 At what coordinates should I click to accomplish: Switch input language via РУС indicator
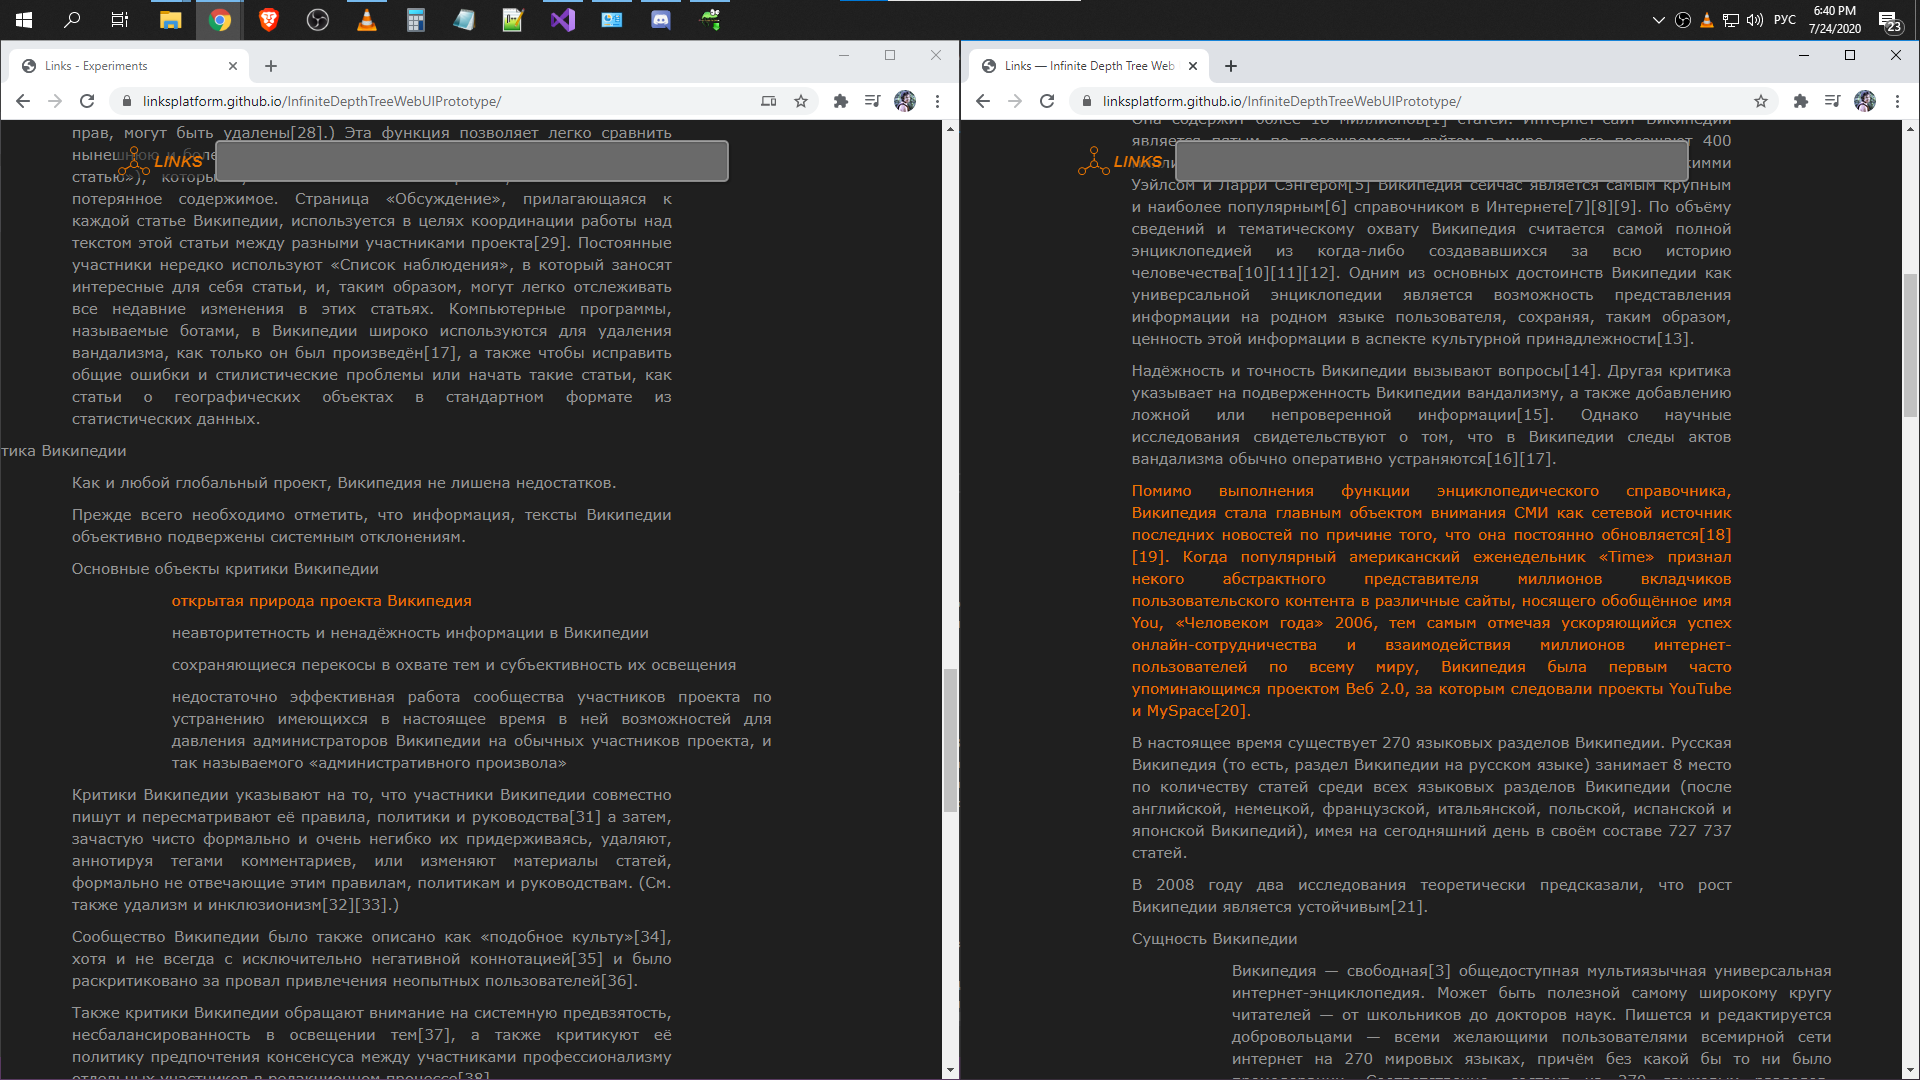1785,20
